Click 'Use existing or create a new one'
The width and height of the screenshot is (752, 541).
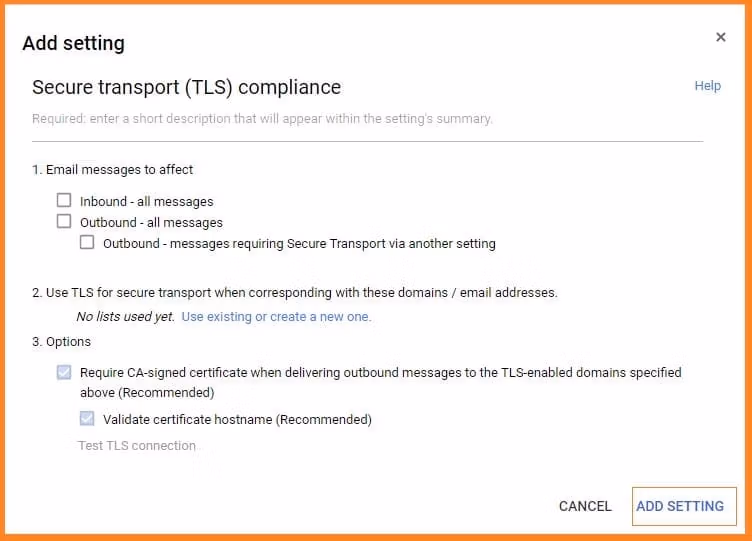(276, 317)
